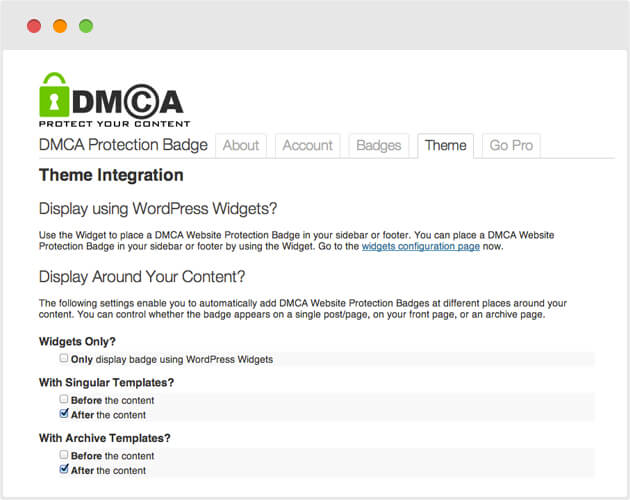
Task: Click the DMCA Protection Badge title
Action: pos(123,145)
